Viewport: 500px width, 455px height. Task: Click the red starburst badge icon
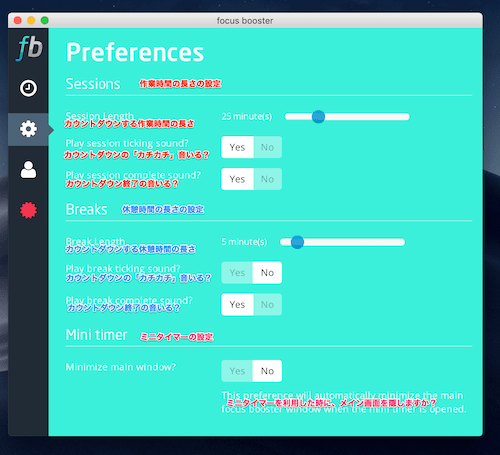tap(28, 210)
